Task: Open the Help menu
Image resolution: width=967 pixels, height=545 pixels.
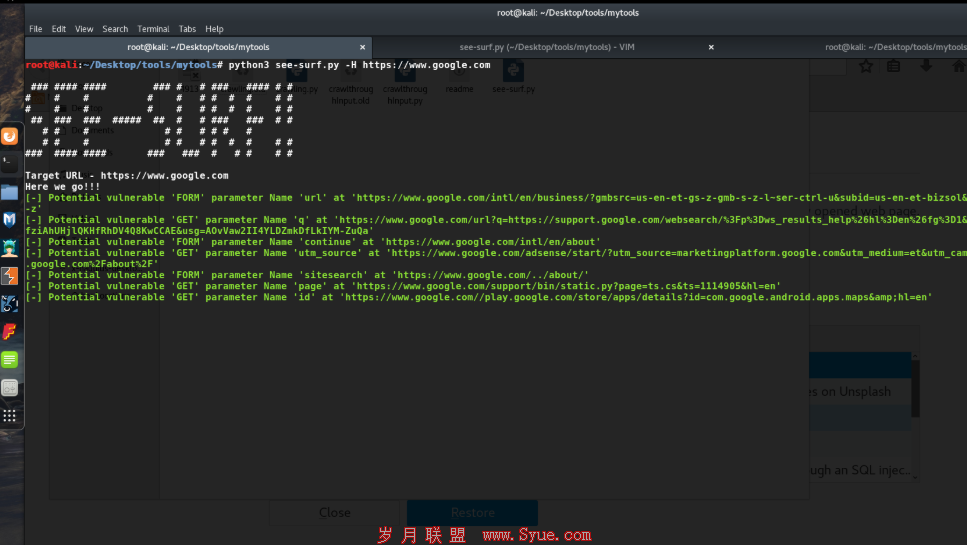Action: 214,29
